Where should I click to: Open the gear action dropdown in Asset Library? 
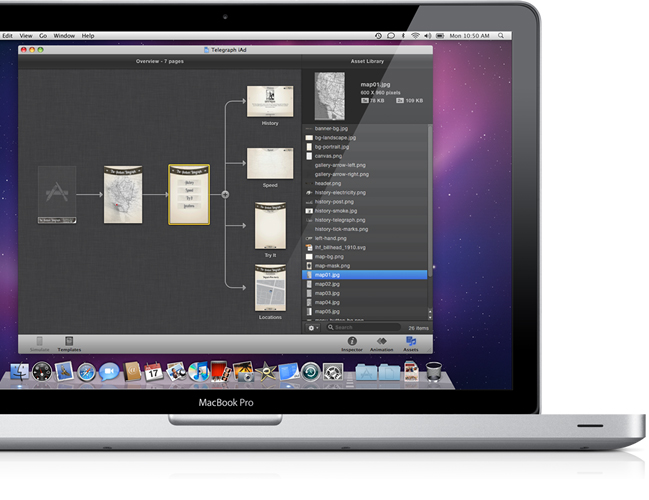coord(312,328)
